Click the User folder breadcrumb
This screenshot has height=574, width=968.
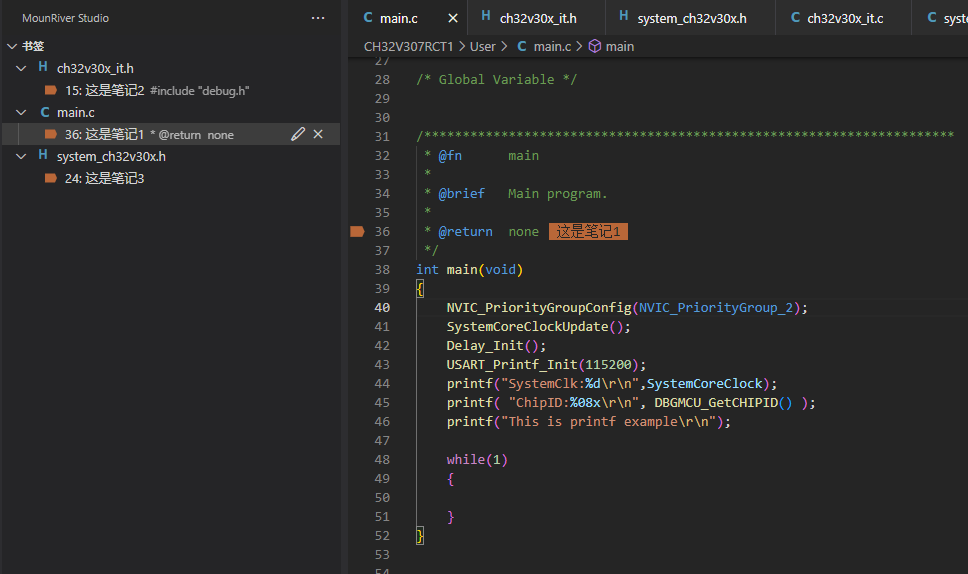tap(483, 46)
